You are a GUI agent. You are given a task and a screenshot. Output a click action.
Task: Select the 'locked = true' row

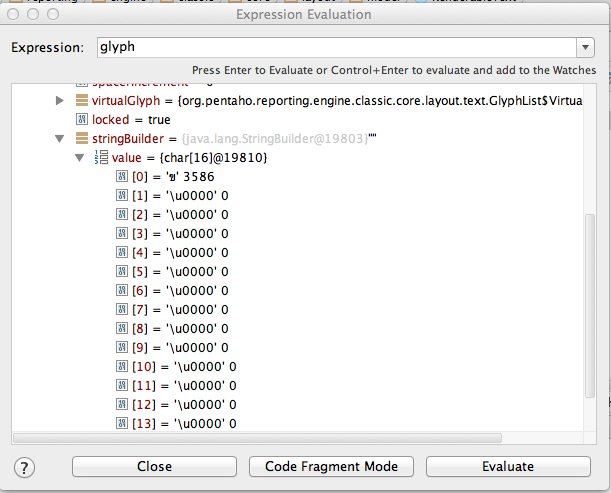click(x=131, y=120)
